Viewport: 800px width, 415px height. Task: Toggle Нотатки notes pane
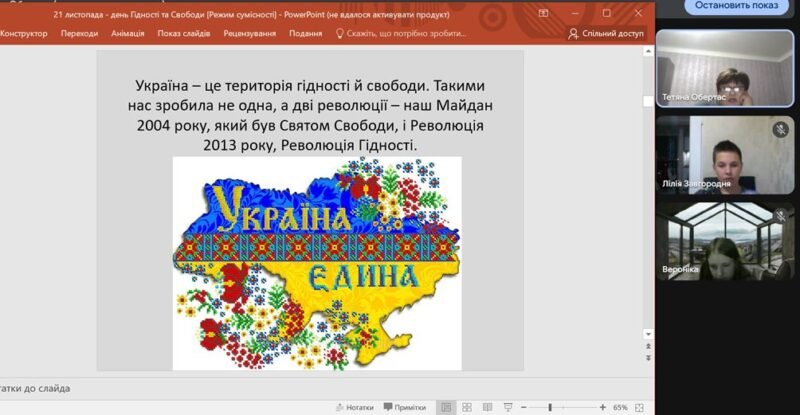[353, 408]
